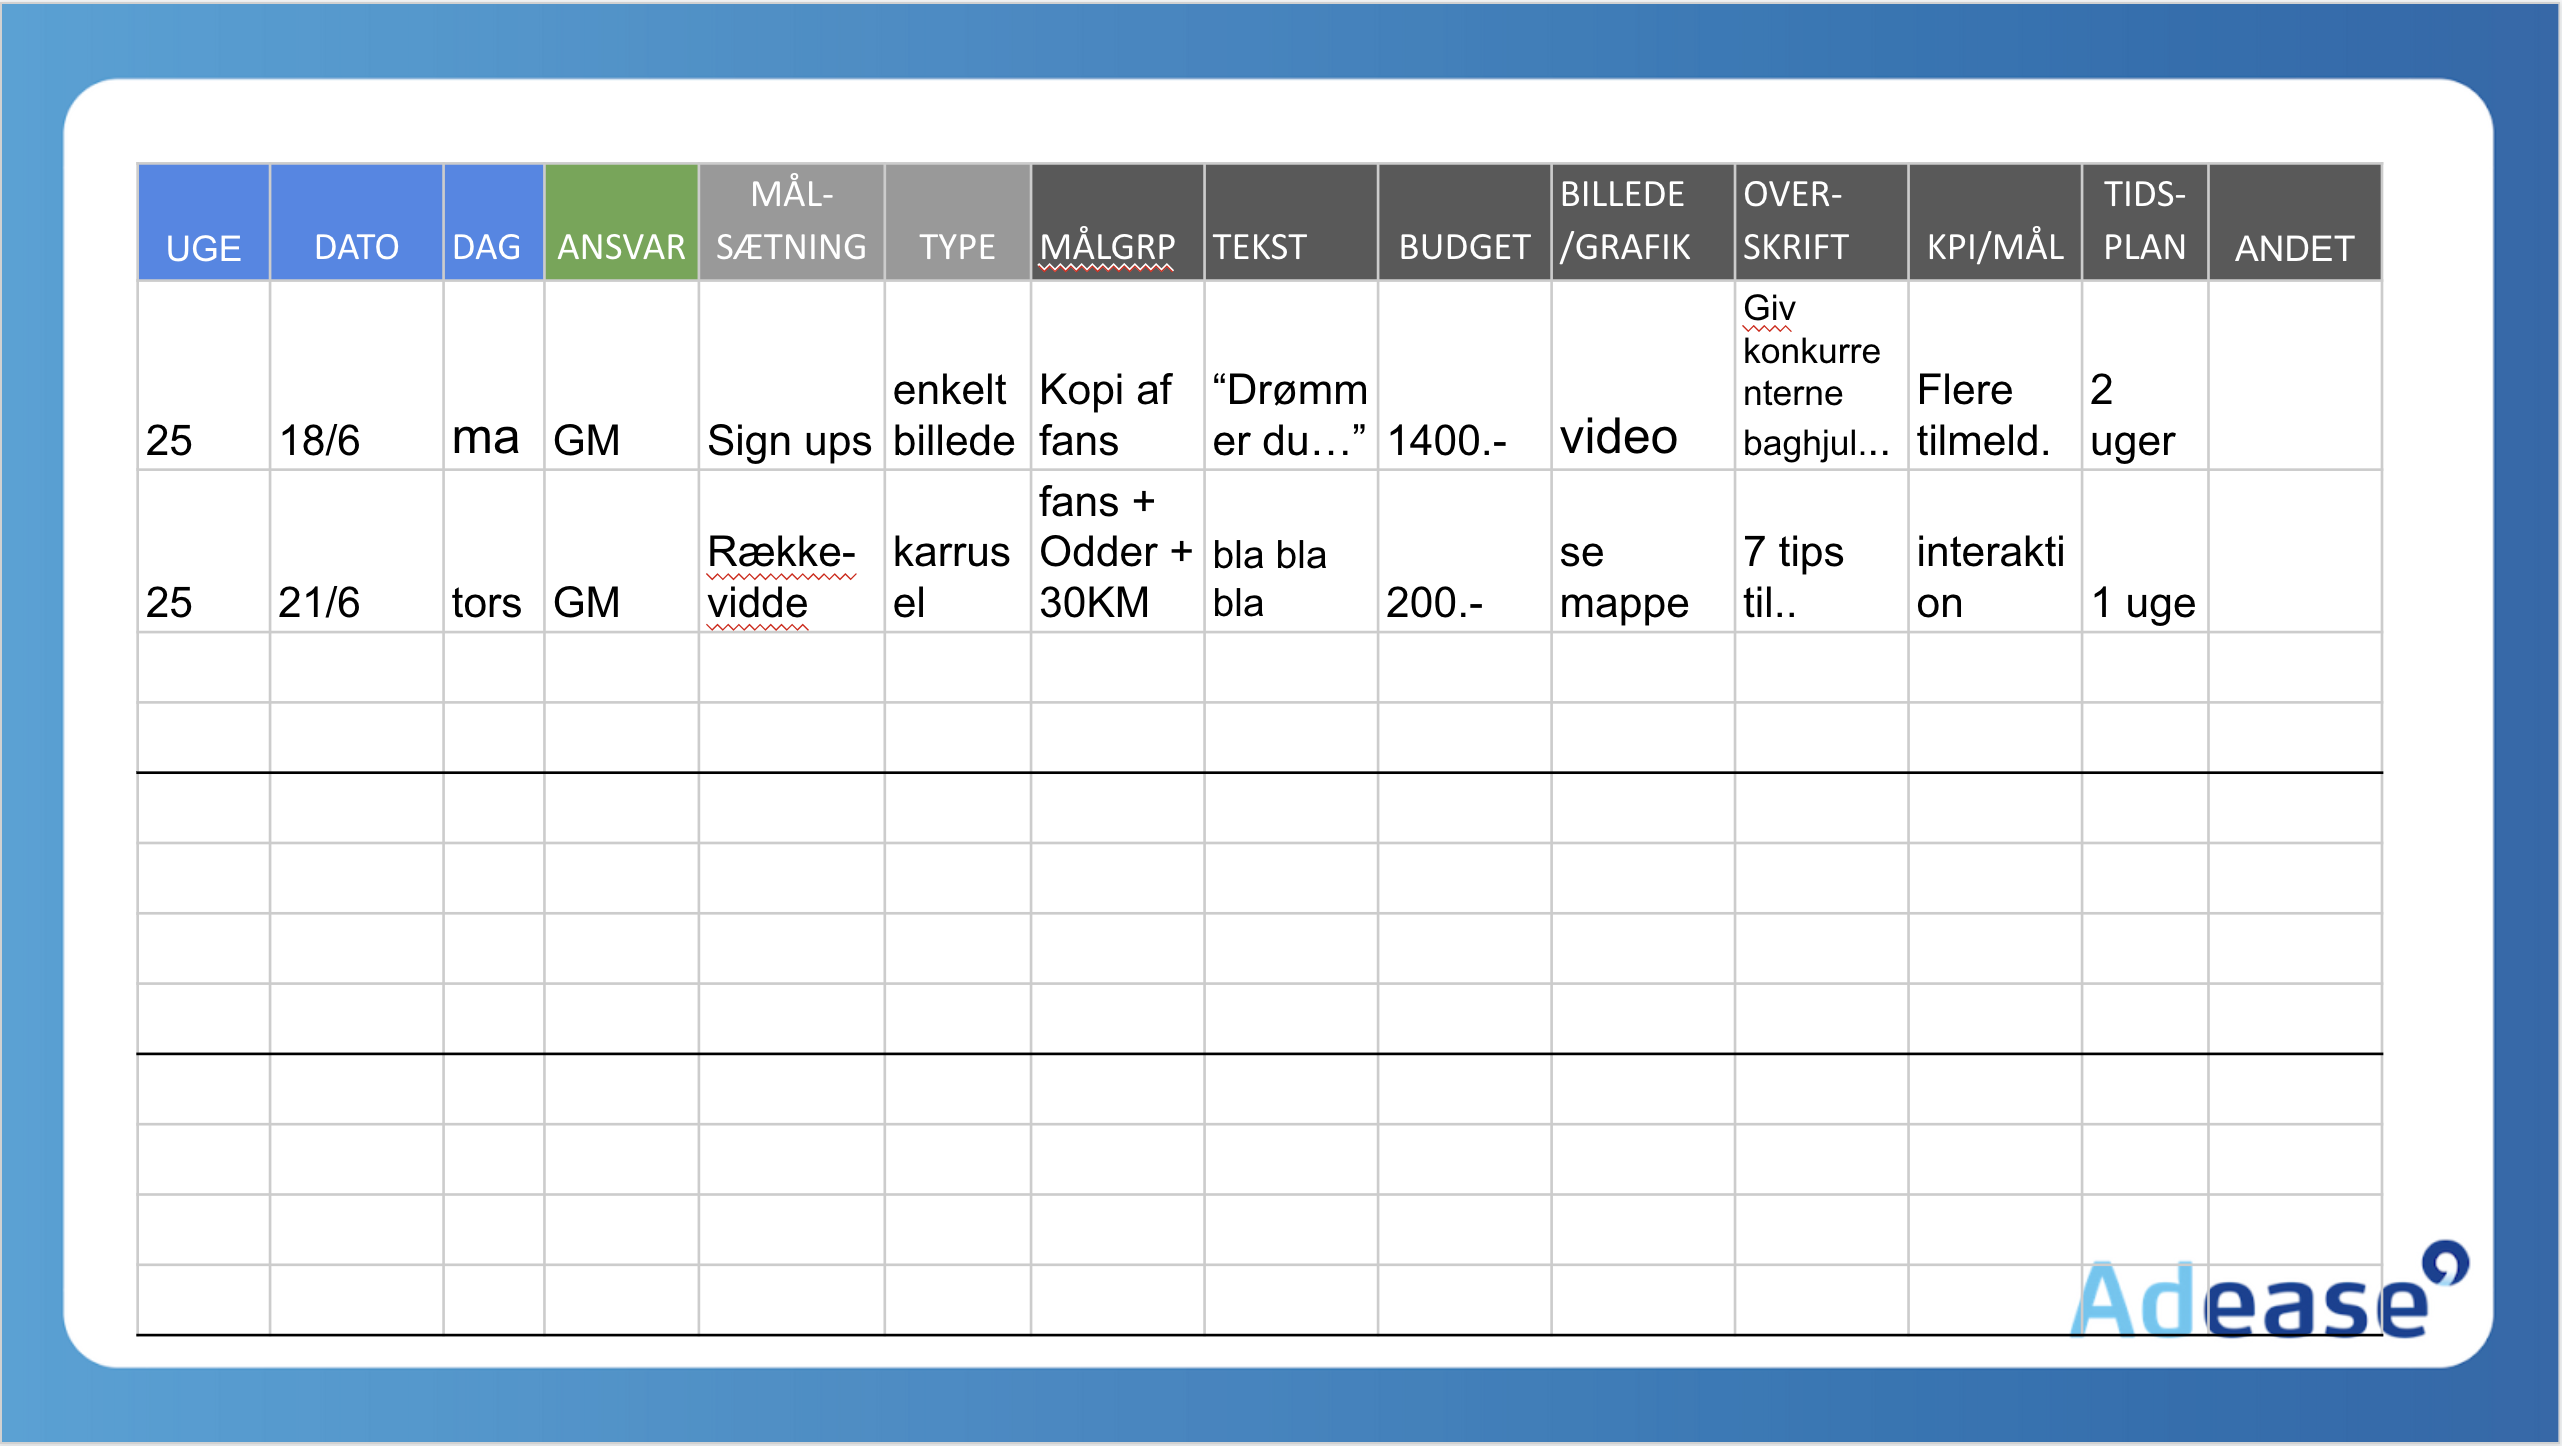Click the karrusel type cell

[956, 552]
